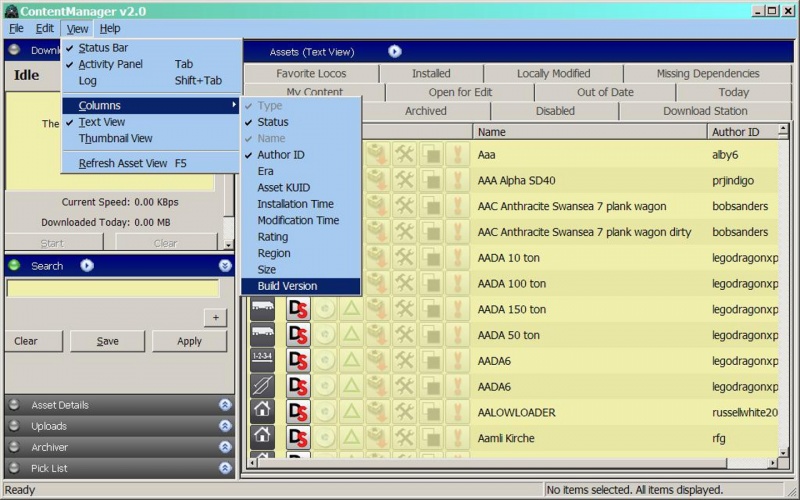This screenshot has height=500, width=800.
Task: Click the DS Download Station icon for AALOWLOADER
Action: pos(298,412)
